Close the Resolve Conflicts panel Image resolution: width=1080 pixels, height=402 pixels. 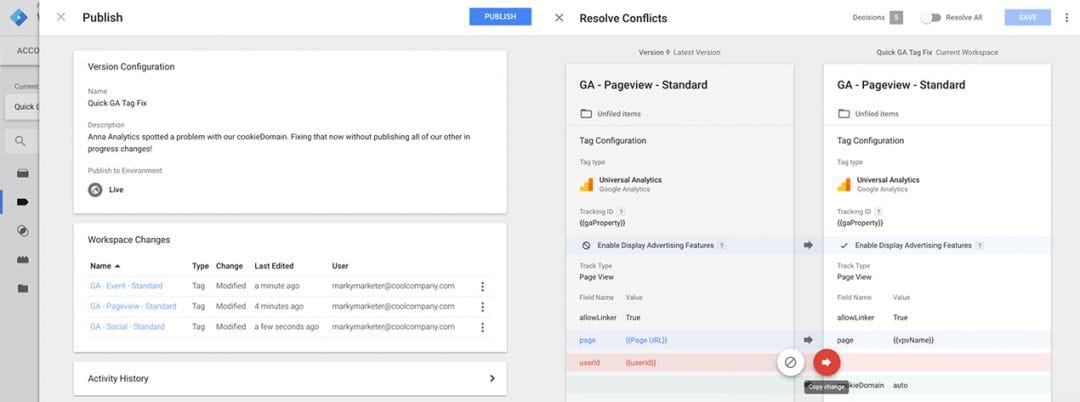[559, 18]
